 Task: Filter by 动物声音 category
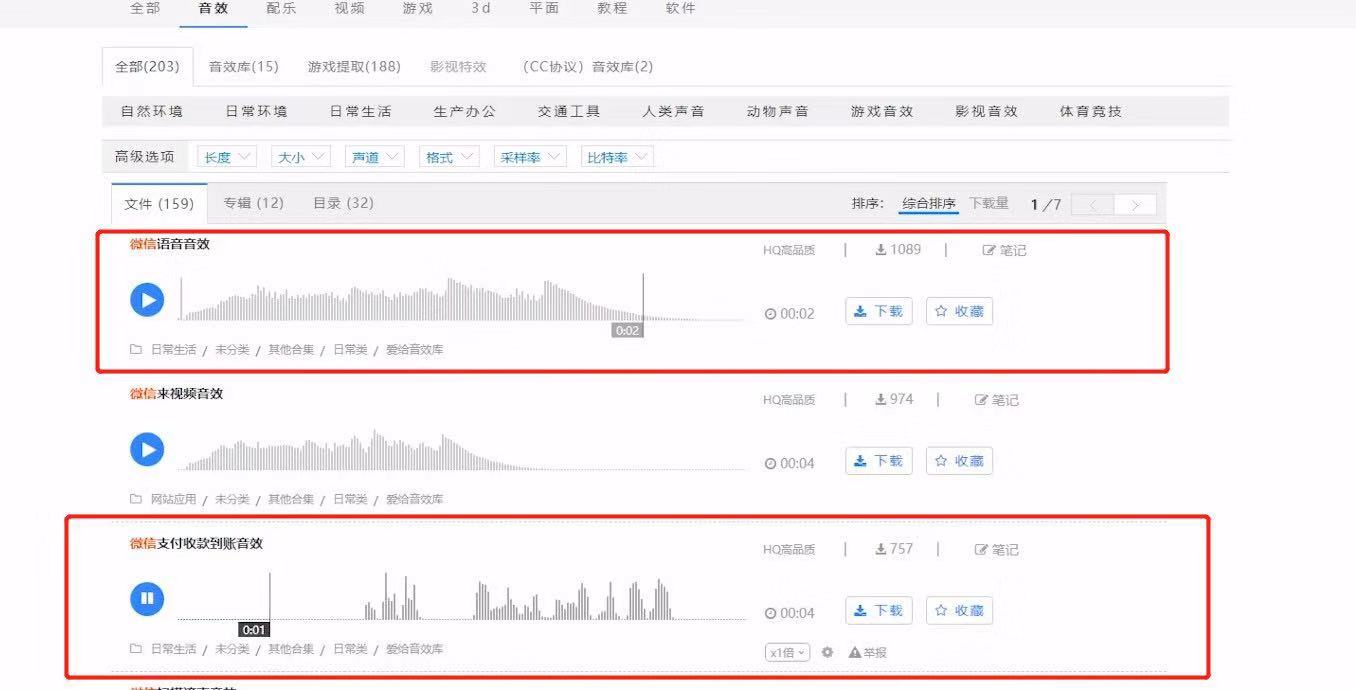coord(777,111)
